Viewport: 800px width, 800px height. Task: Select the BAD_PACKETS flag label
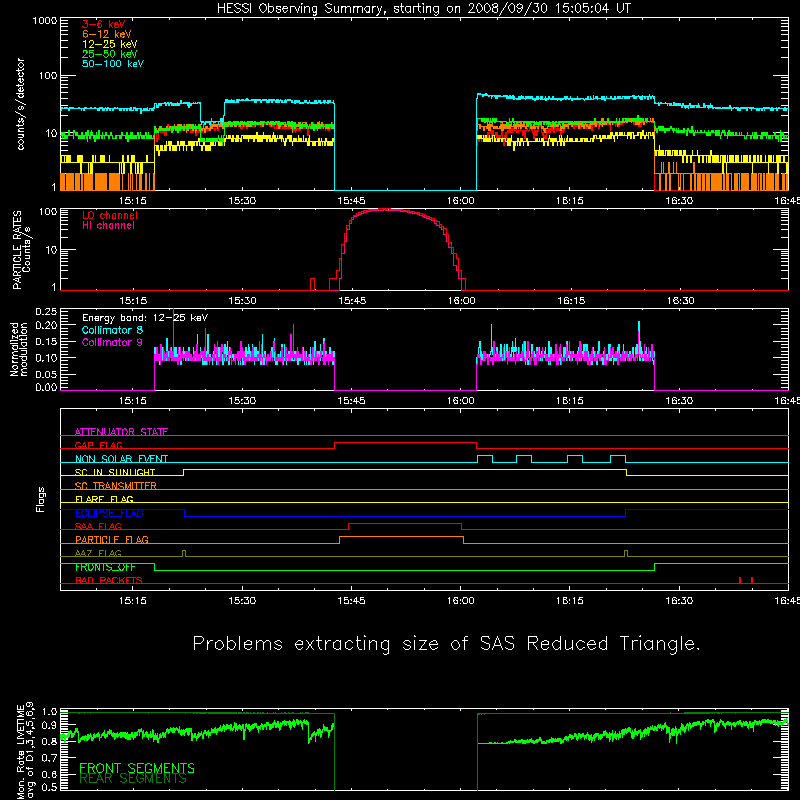(x=109, y=580)
